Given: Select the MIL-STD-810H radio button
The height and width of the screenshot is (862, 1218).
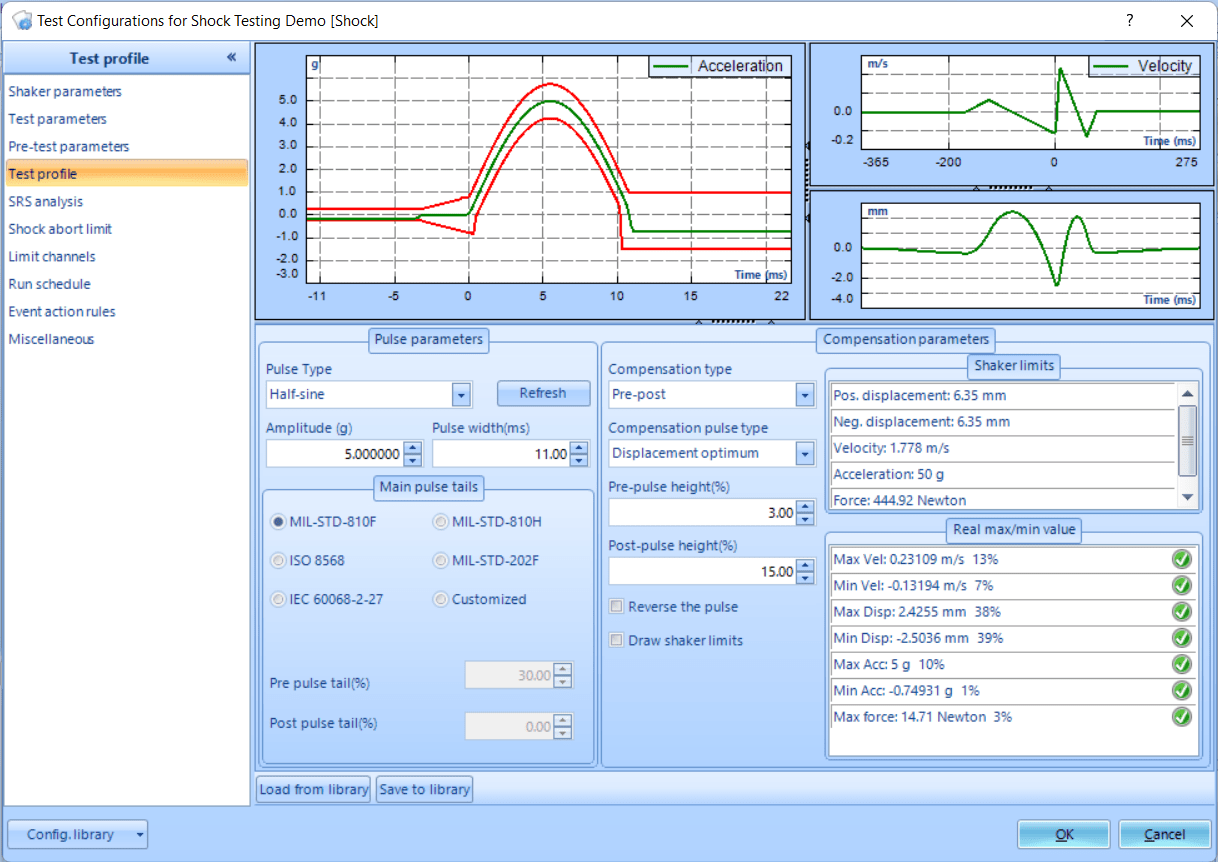Looking at the screenshot, I should tap(441, 521).
